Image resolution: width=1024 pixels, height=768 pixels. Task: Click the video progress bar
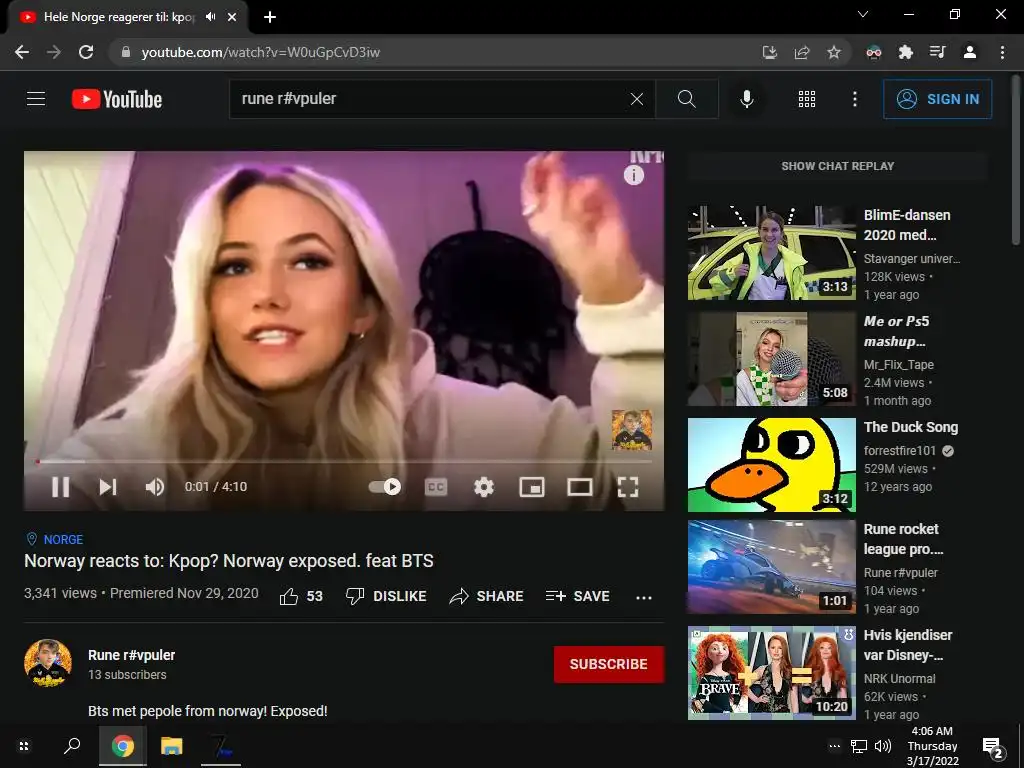point(344,461)
